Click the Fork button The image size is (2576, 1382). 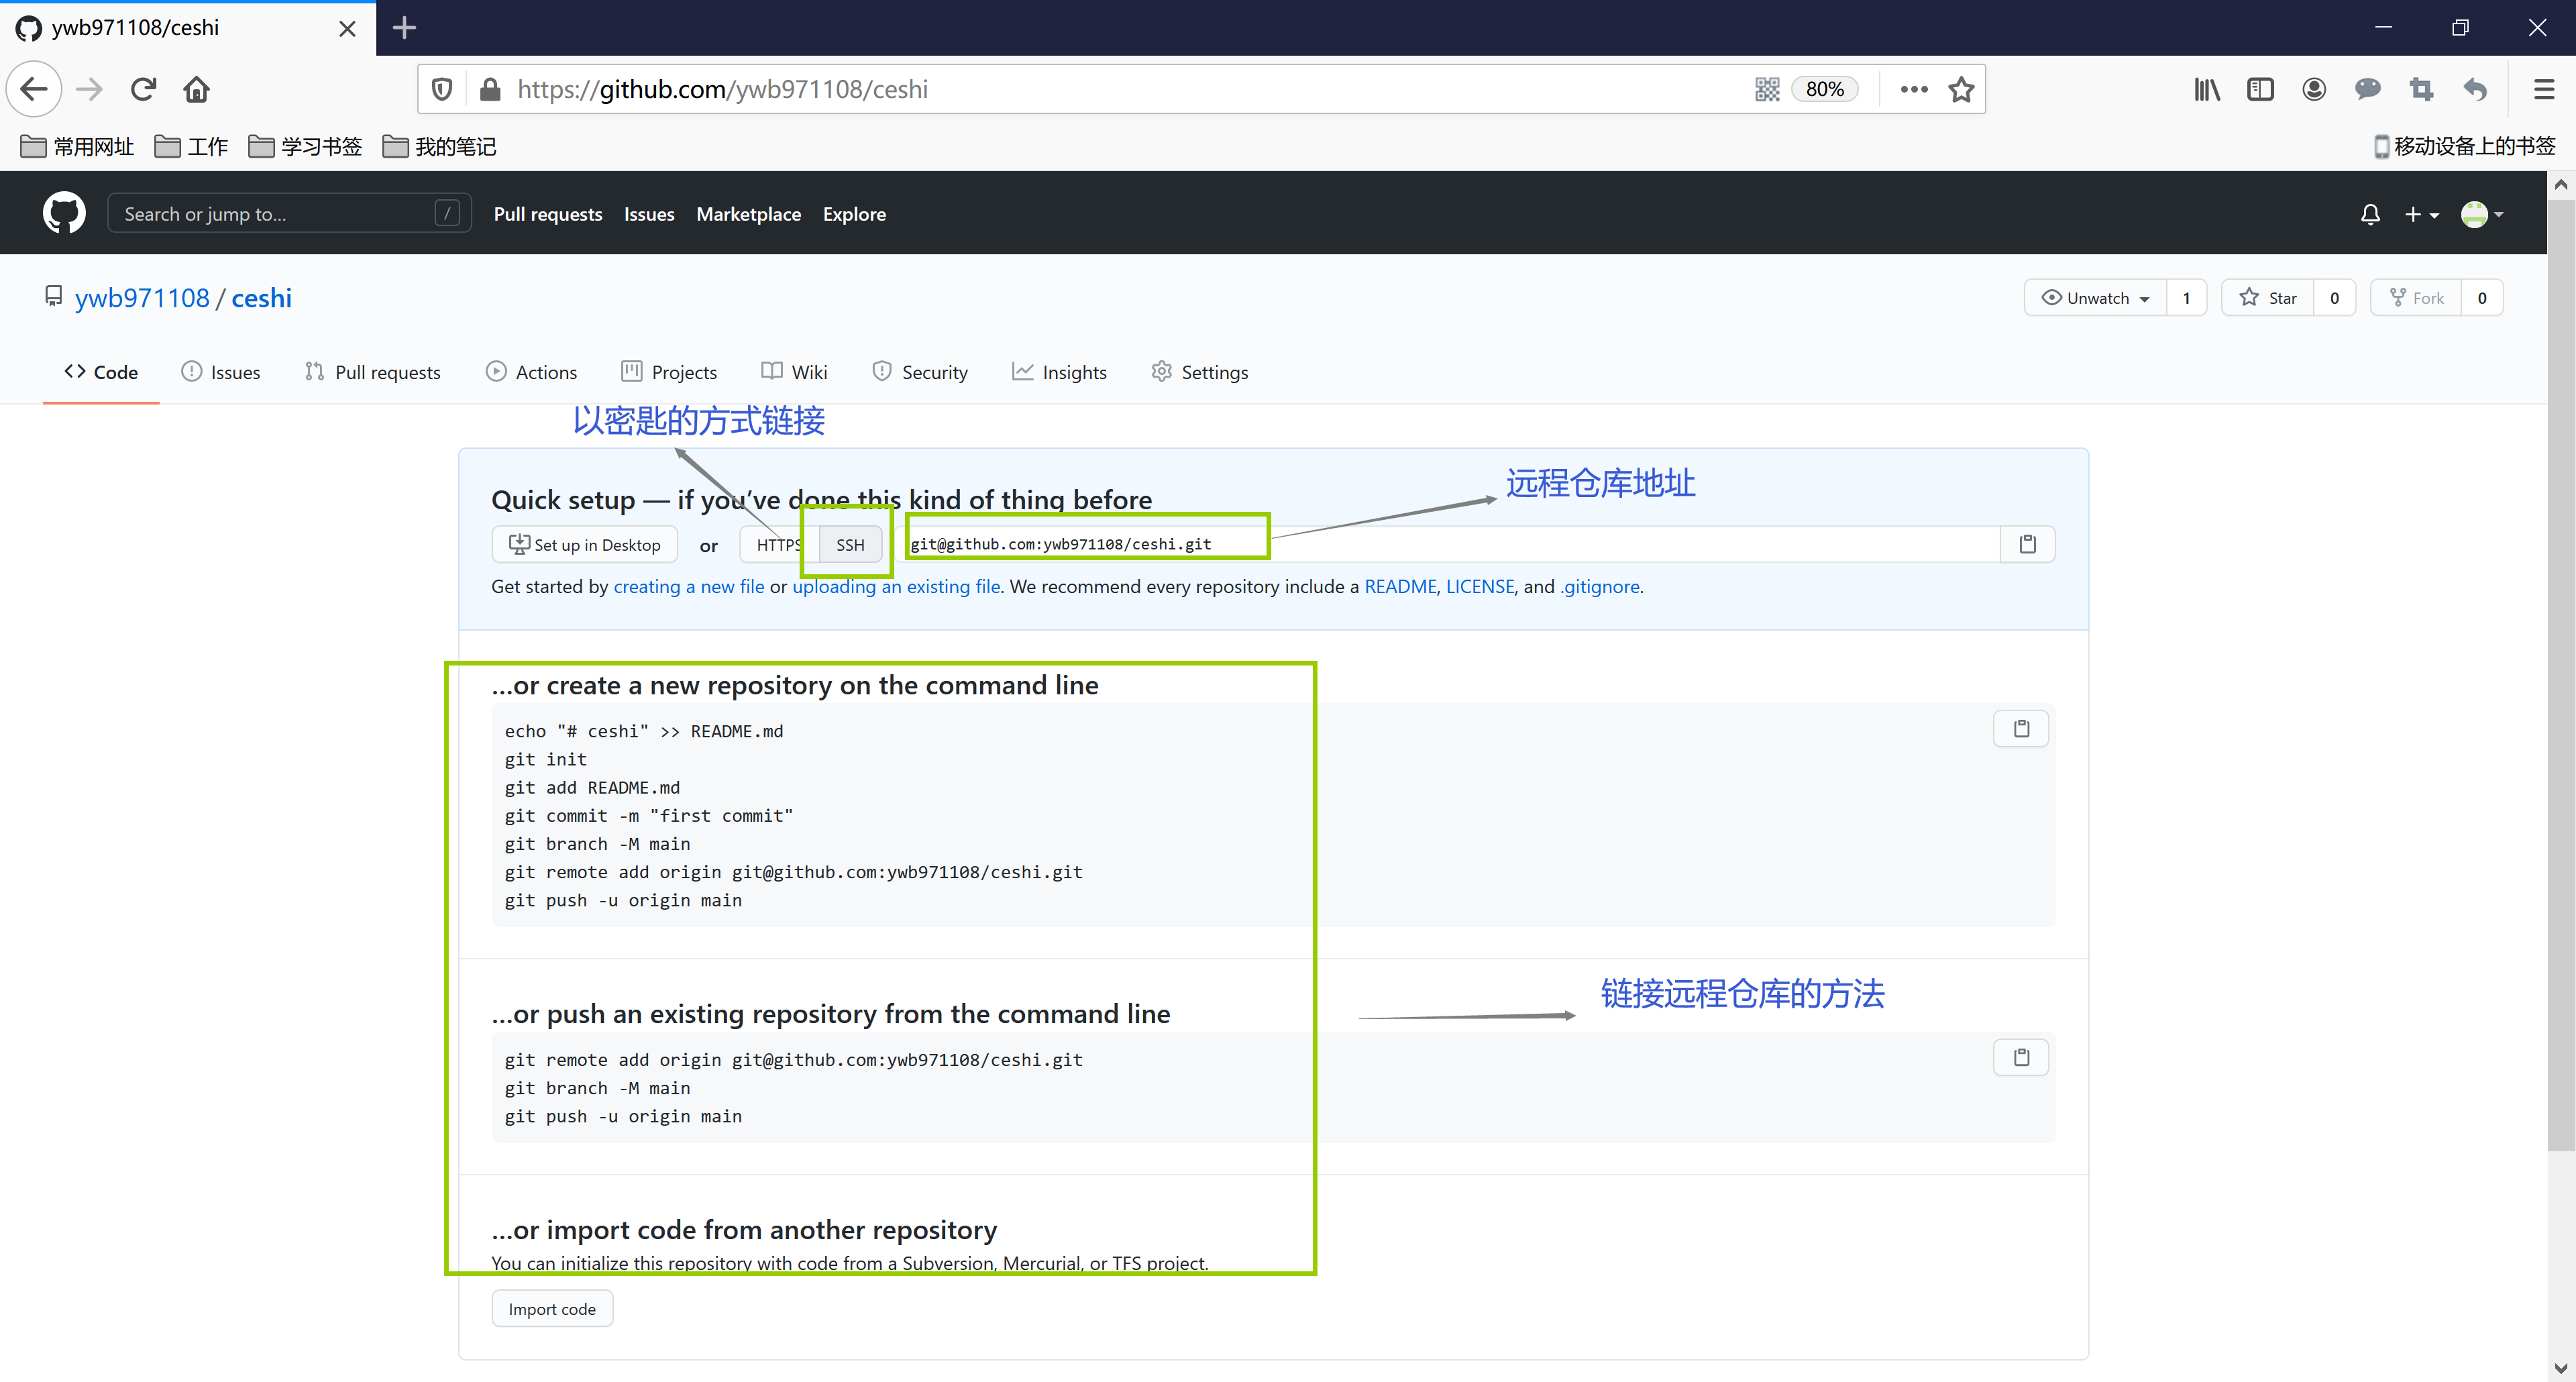[x=2415, y=298]
